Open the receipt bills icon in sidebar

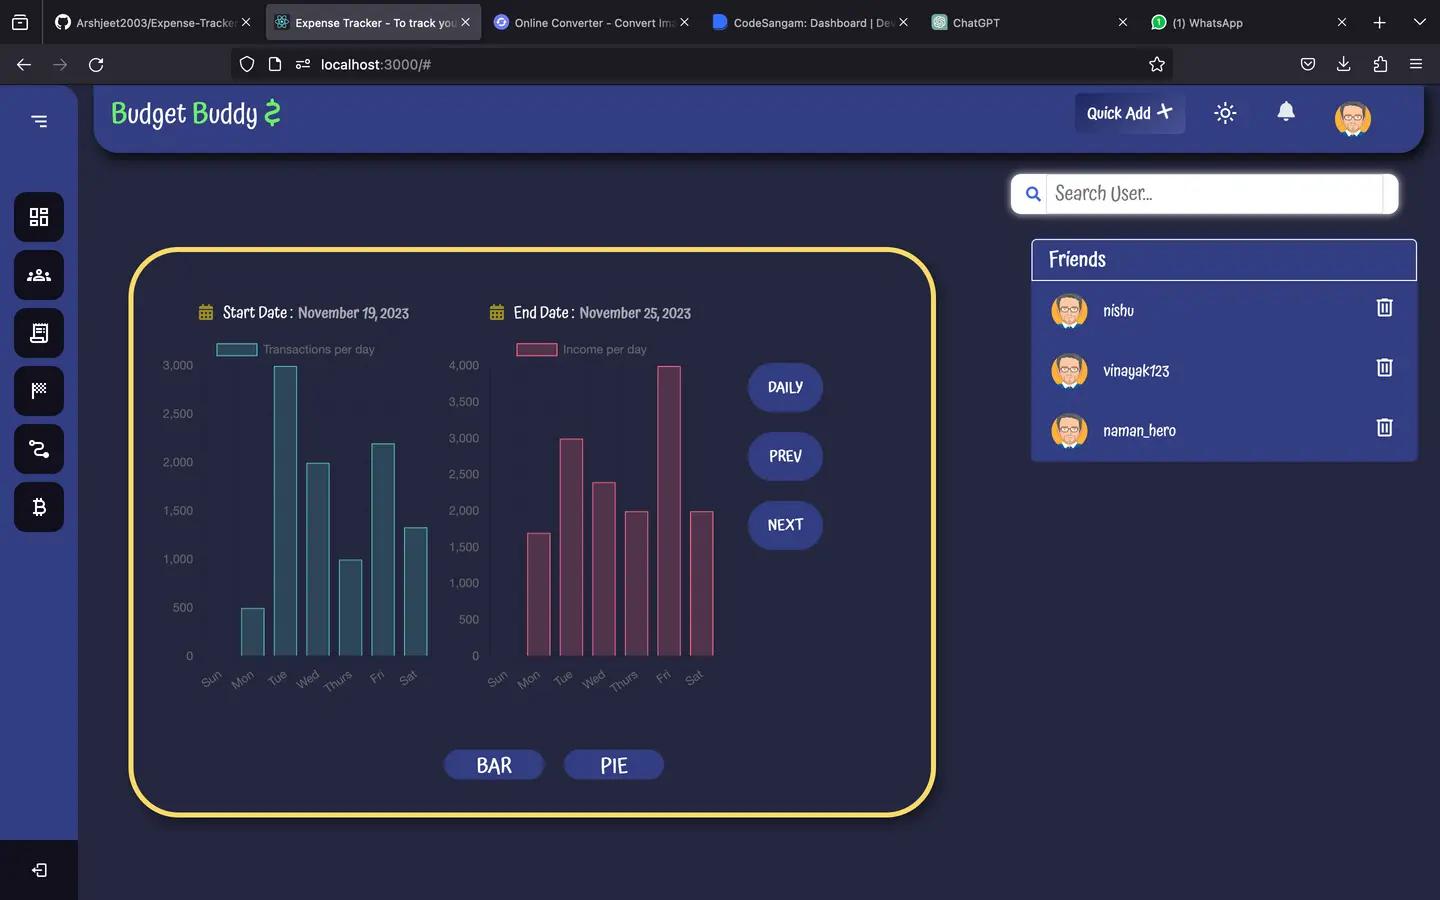click(x=39, y=333)
